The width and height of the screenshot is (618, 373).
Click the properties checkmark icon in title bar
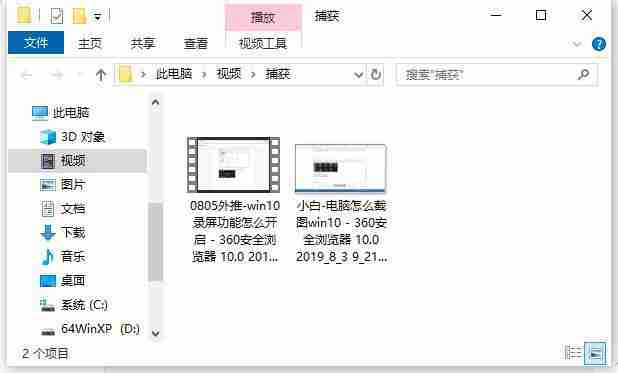click(57, 16)
